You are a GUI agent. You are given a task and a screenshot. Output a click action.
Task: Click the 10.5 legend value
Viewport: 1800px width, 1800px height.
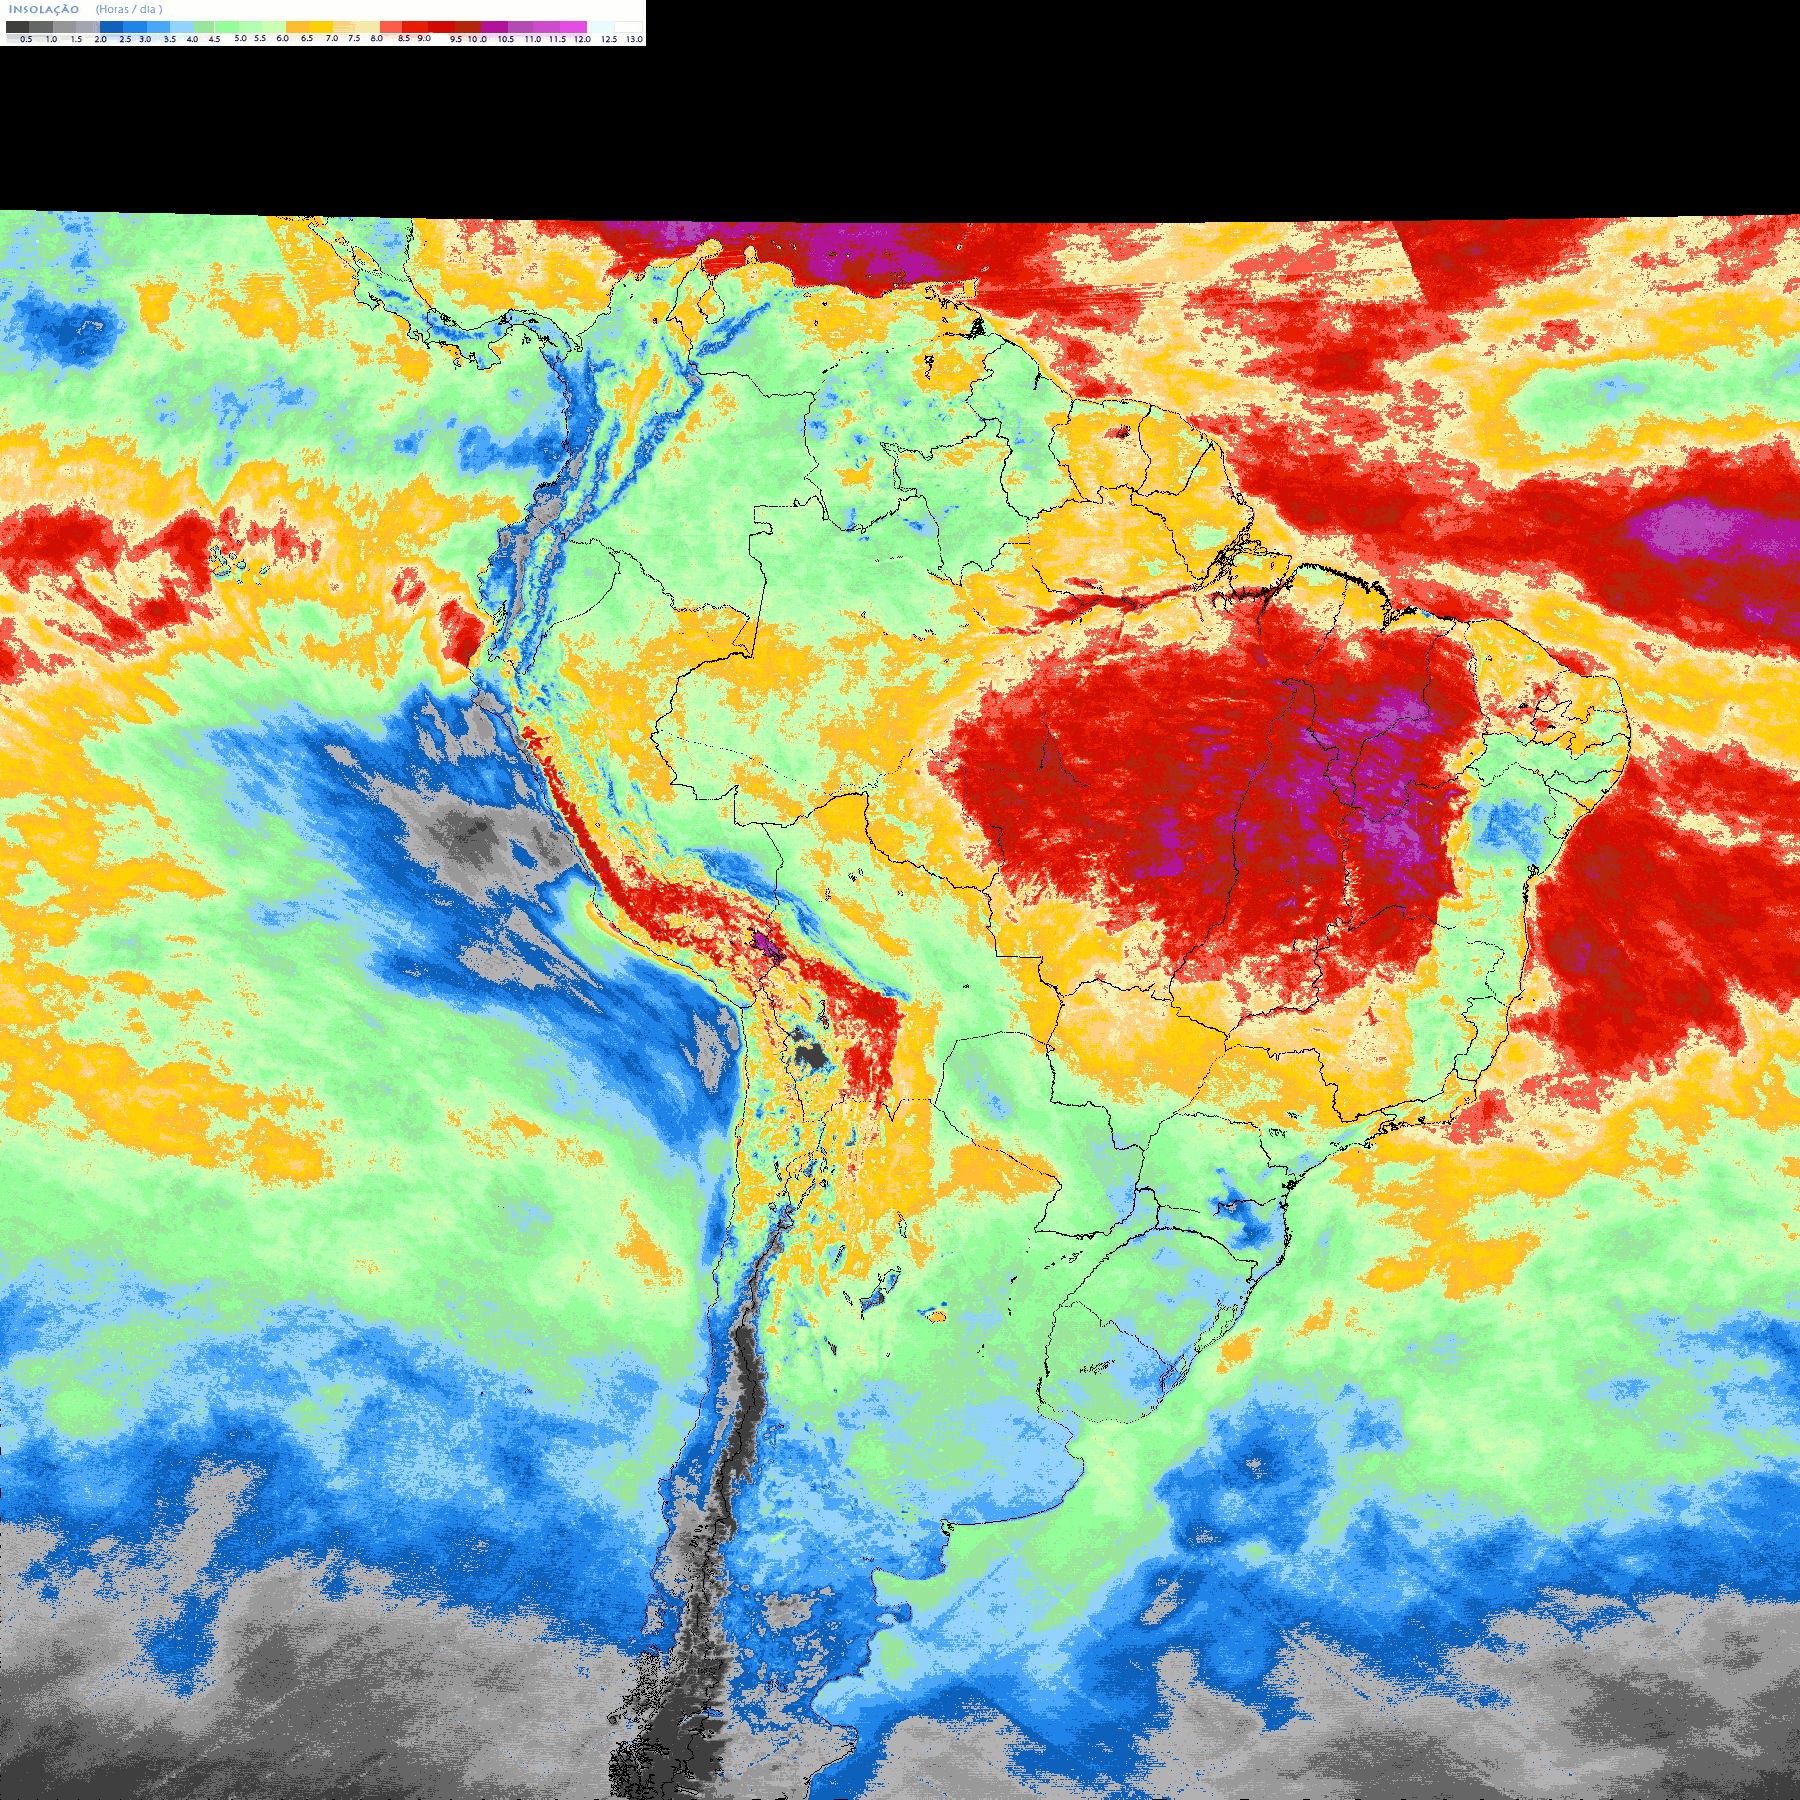(506, 39)
